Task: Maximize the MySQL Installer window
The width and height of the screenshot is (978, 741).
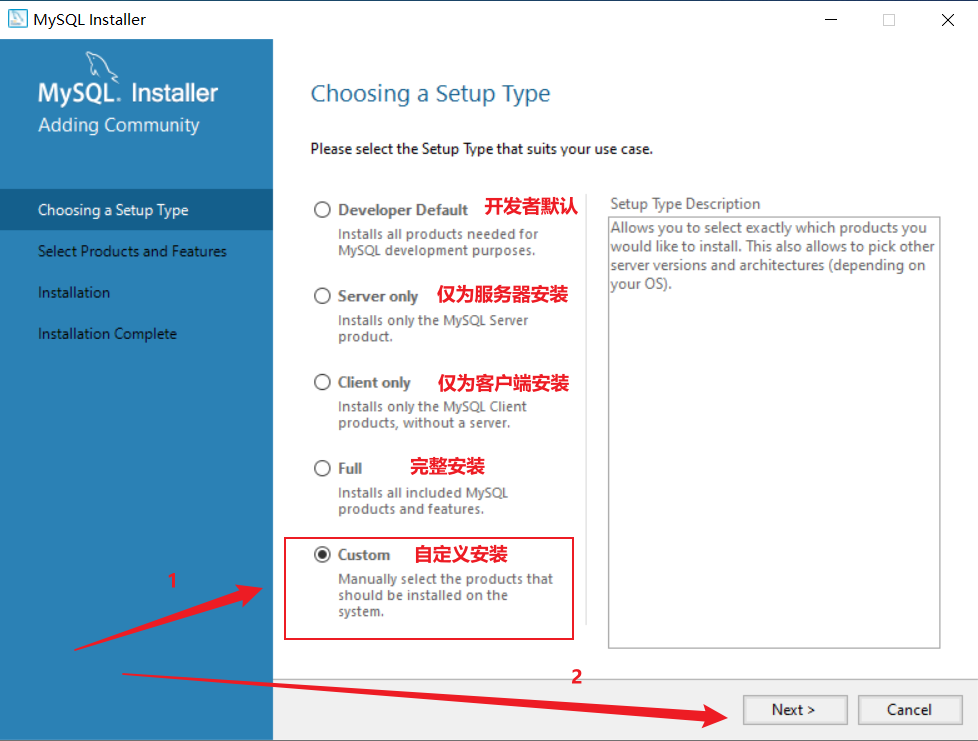Action: point(889,19)
